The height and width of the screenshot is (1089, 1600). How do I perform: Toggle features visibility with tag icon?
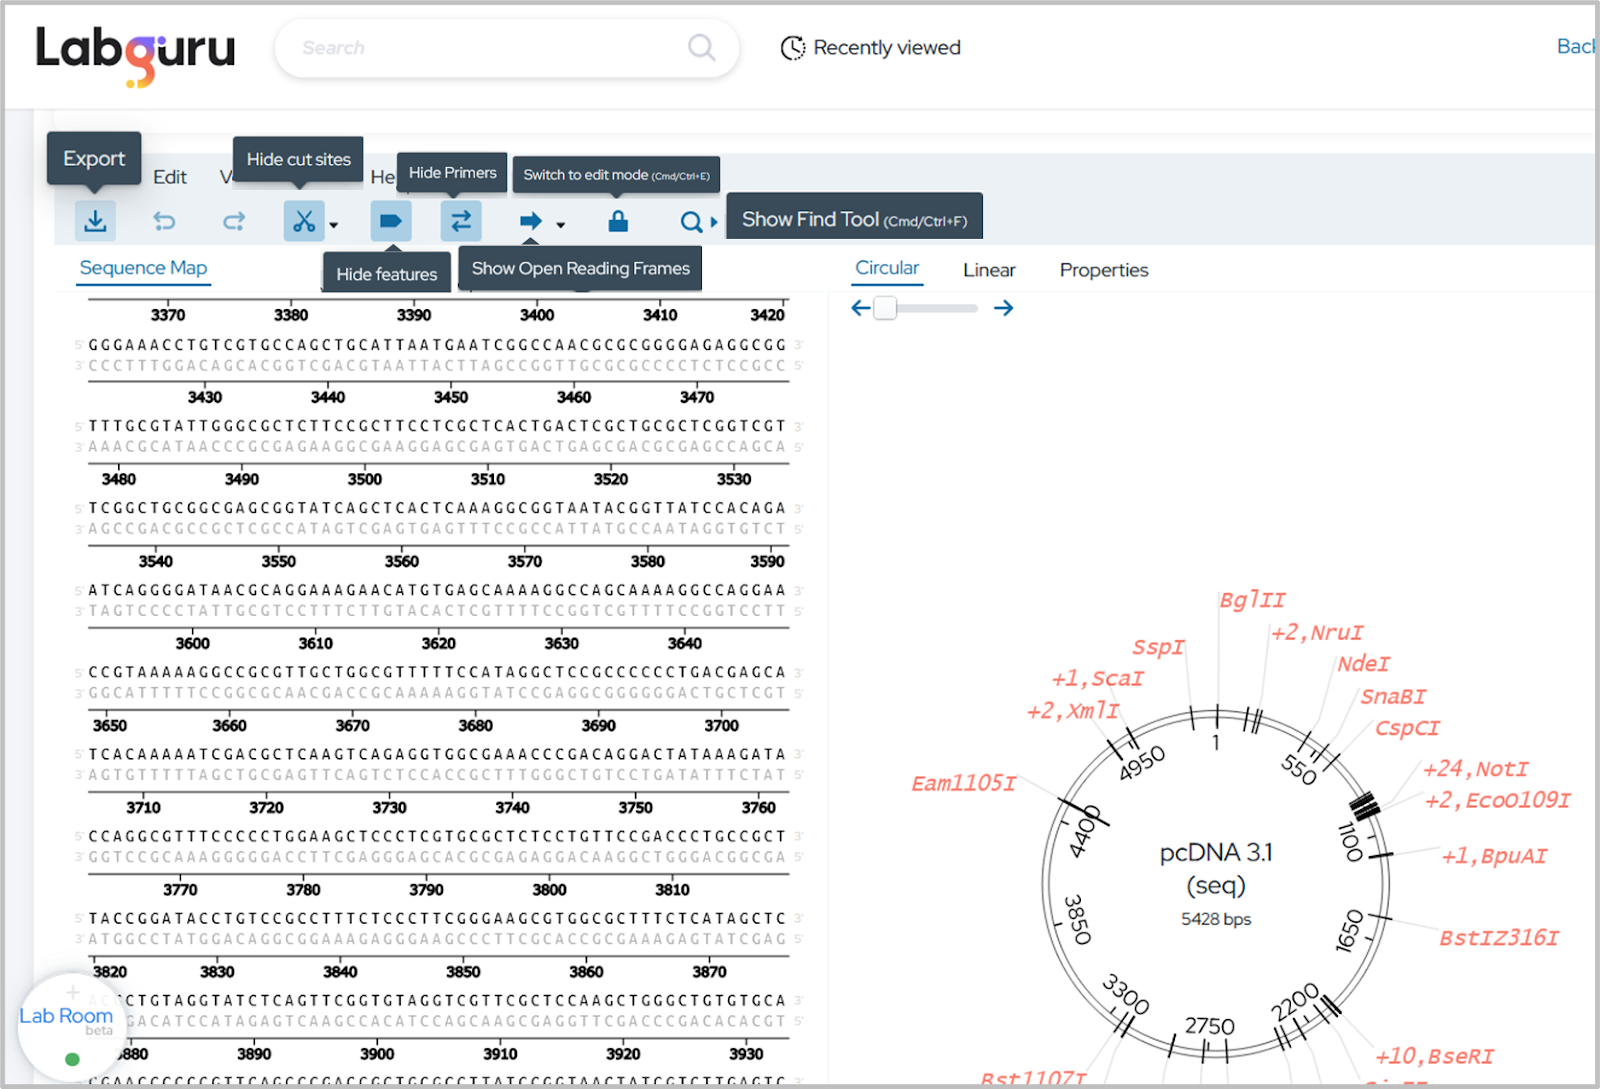coord(391,221)
